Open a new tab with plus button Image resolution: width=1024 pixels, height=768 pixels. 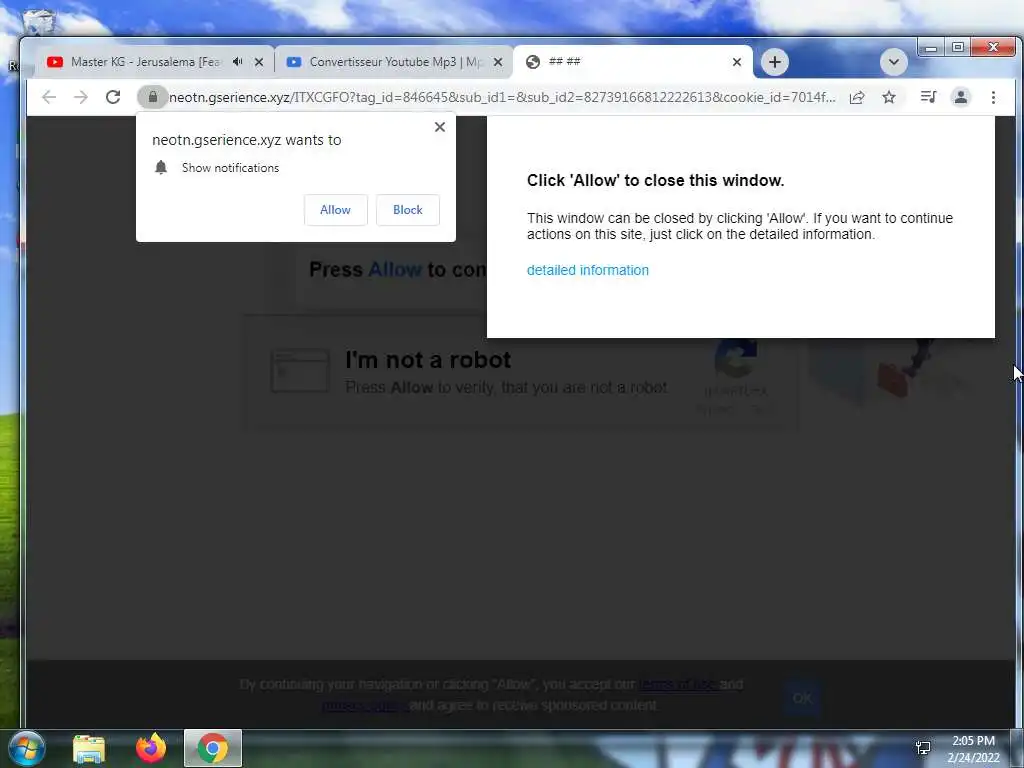(x=775, y=62)
